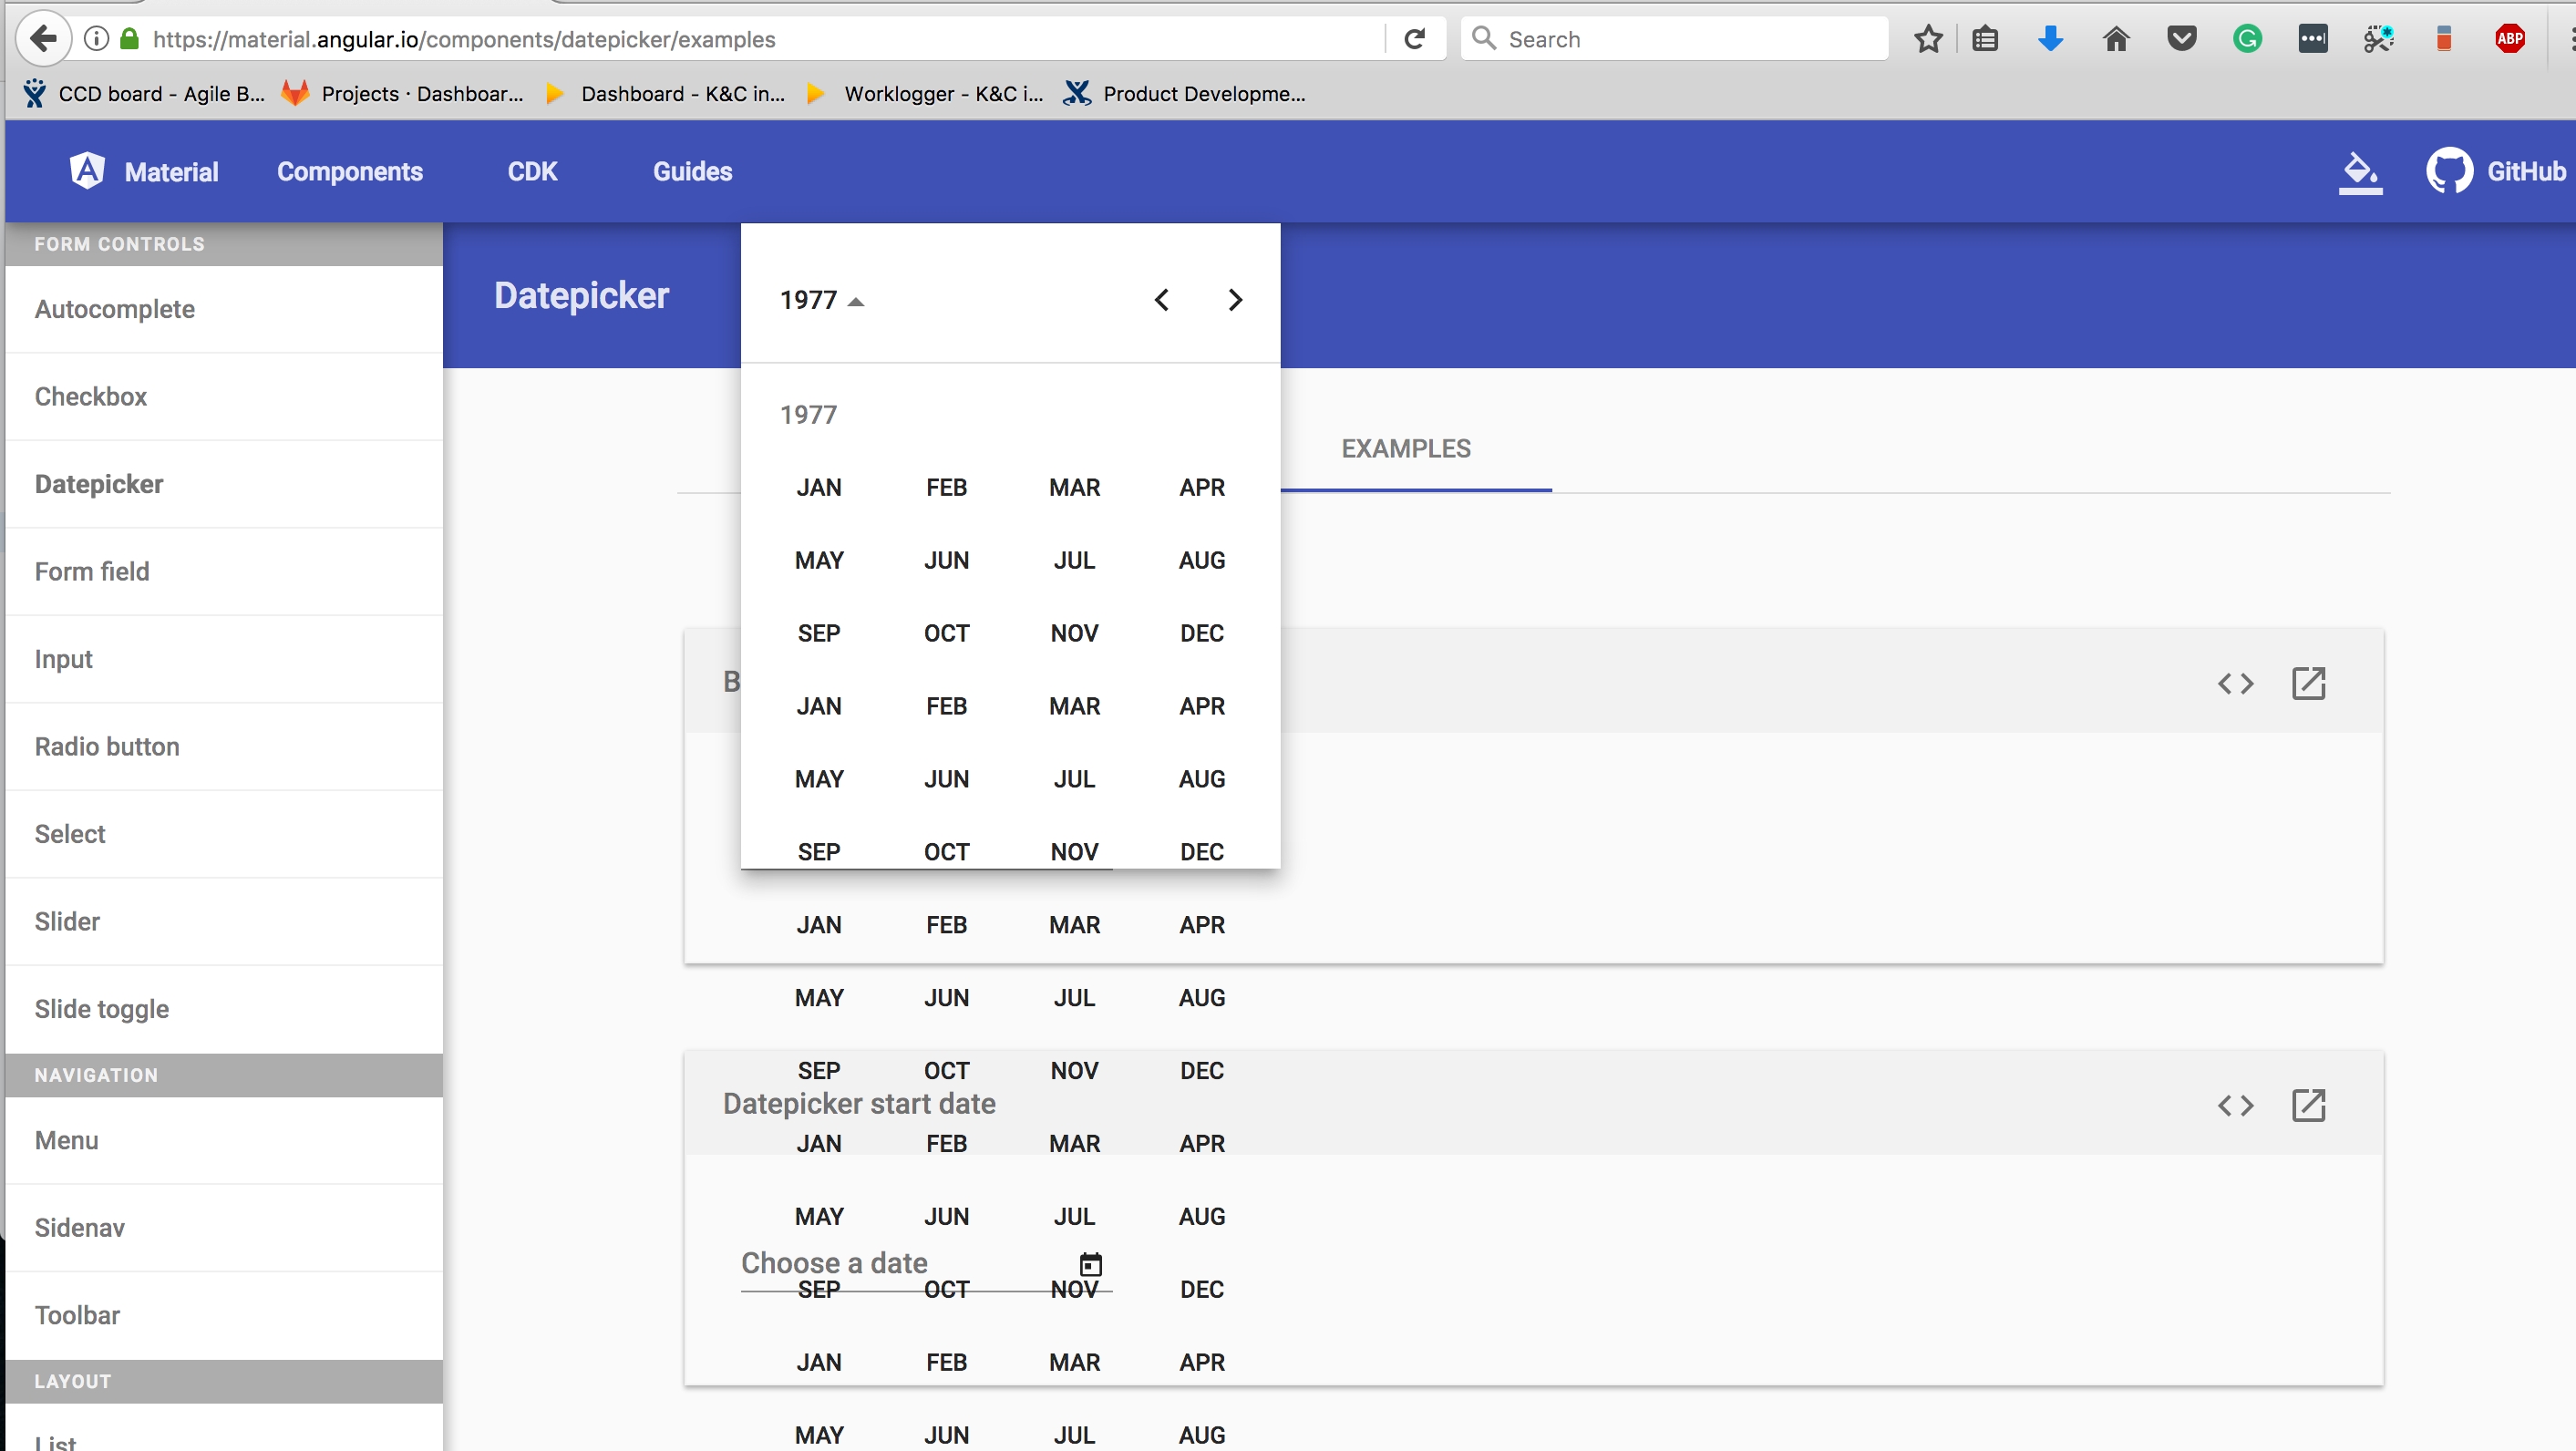Click the calendar icon in date input
The height and width of the screenshot is (1451, 2576).
[1092, 1263]
